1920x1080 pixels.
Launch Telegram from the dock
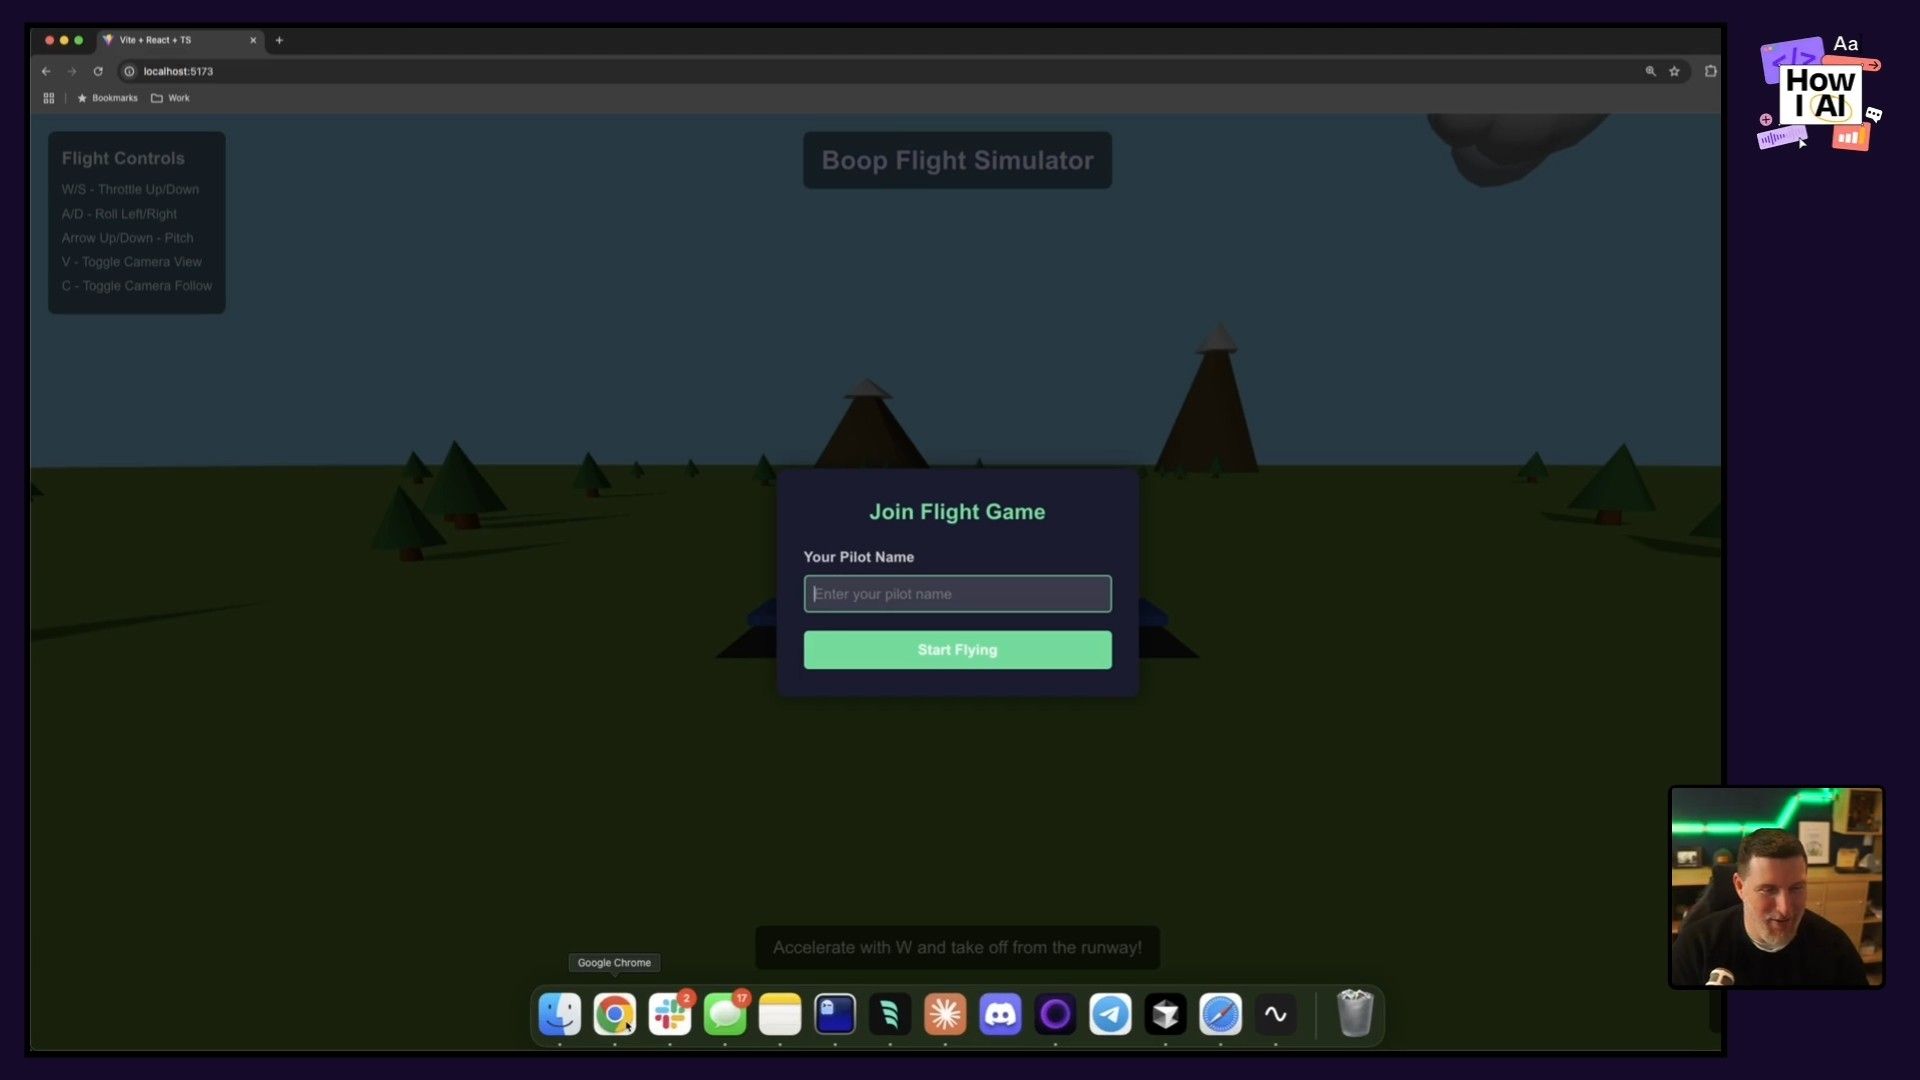coord(1110,1014)
